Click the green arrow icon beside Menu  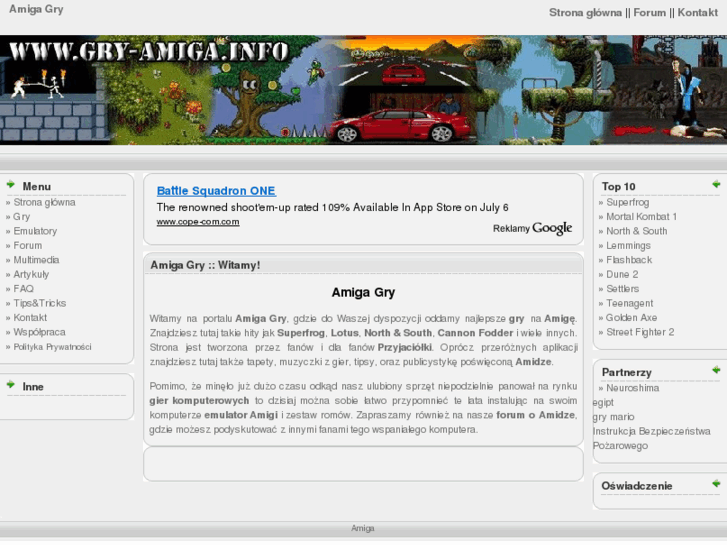[x=11, y=185]
